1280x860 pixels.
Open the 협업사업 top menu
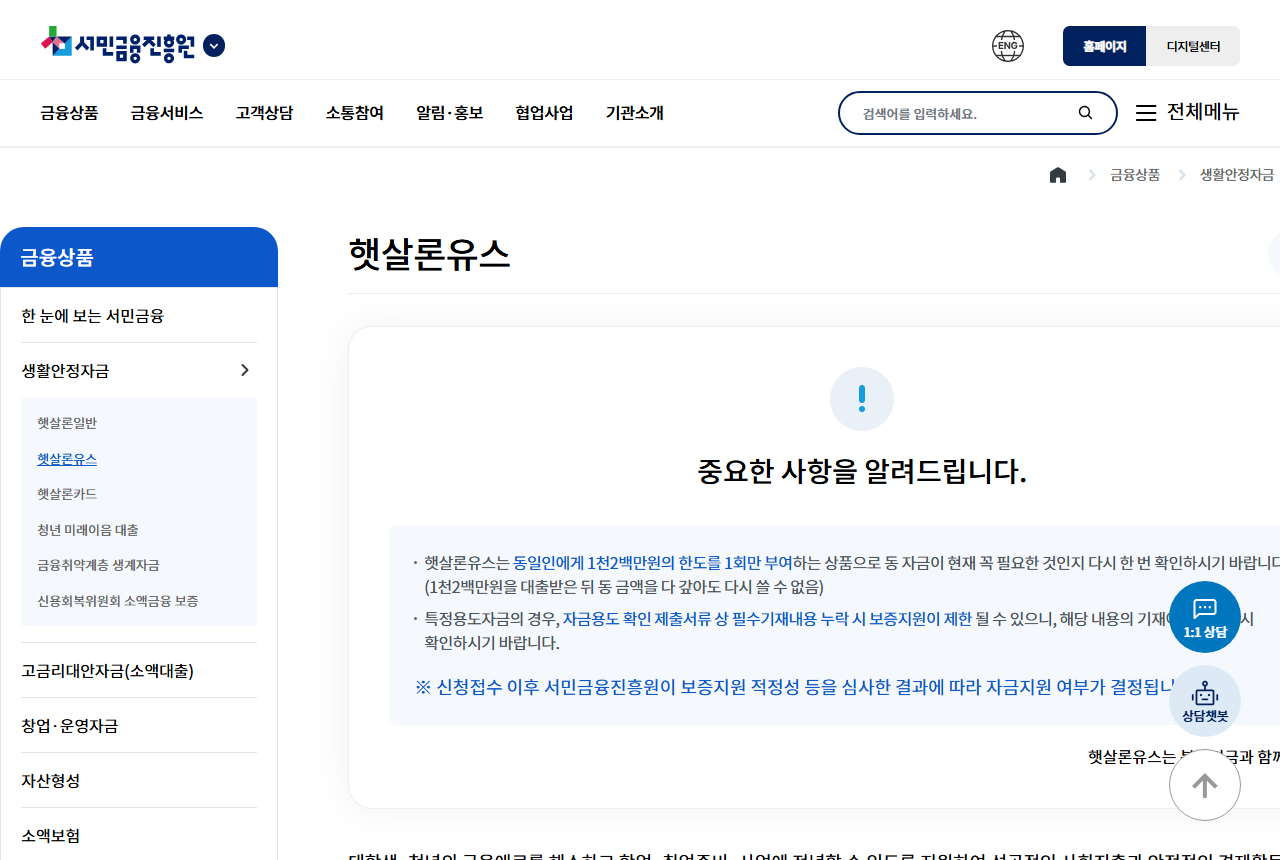point(545,113)
